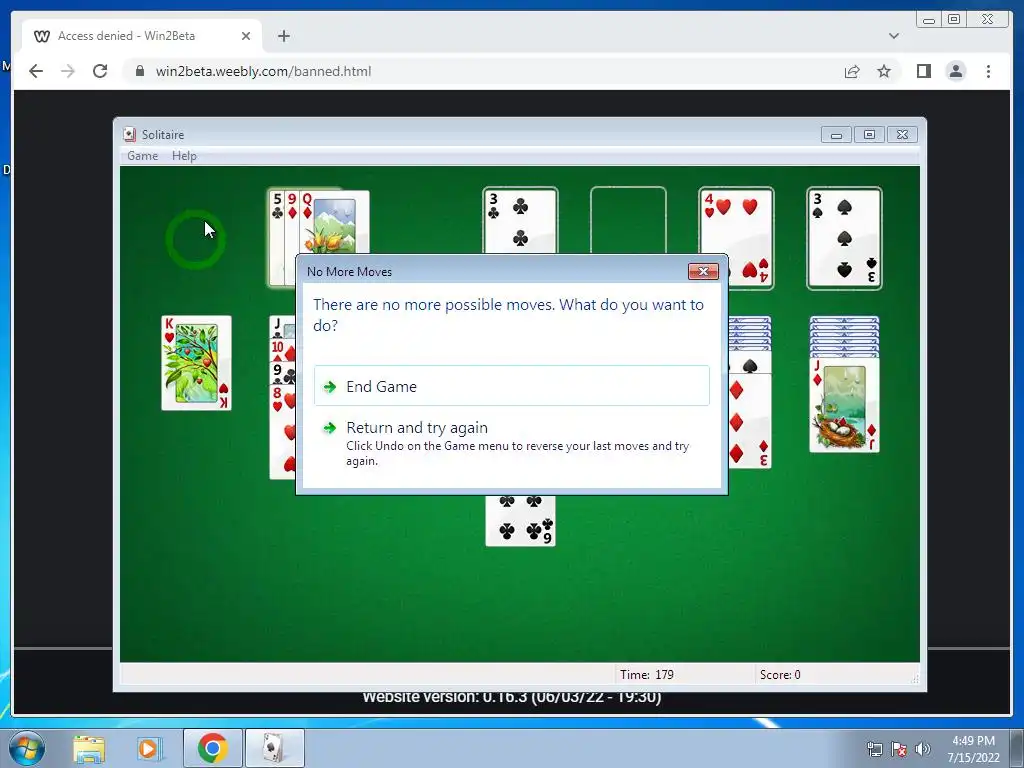Switch to Chrome in the taskbar
1024x768 pixels.
(213, 748)
